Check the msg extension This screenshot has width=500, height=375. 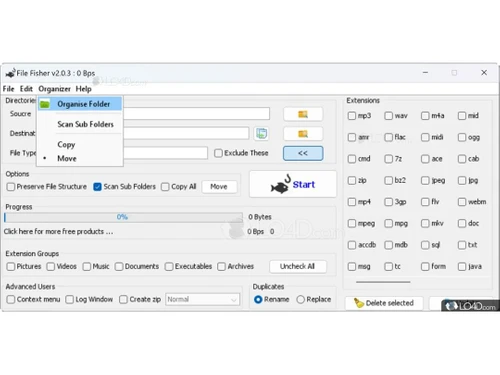[x=352, y=266]
